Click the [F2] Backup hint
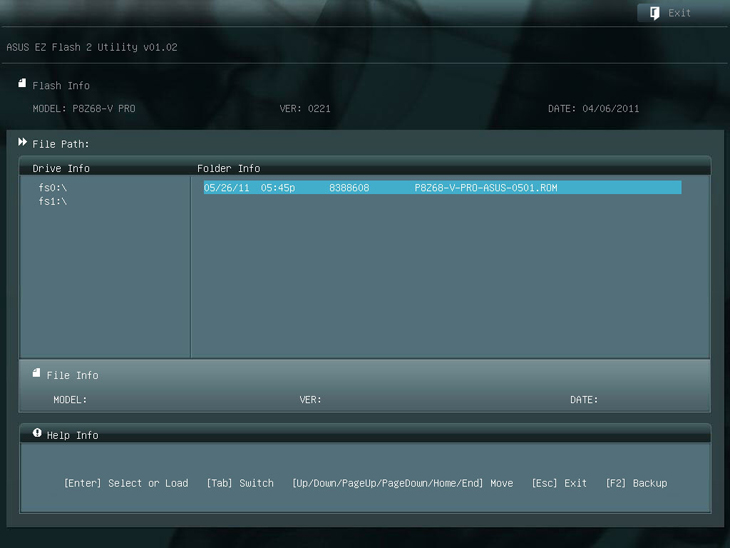730x548 pixels. tap(636, 483)
